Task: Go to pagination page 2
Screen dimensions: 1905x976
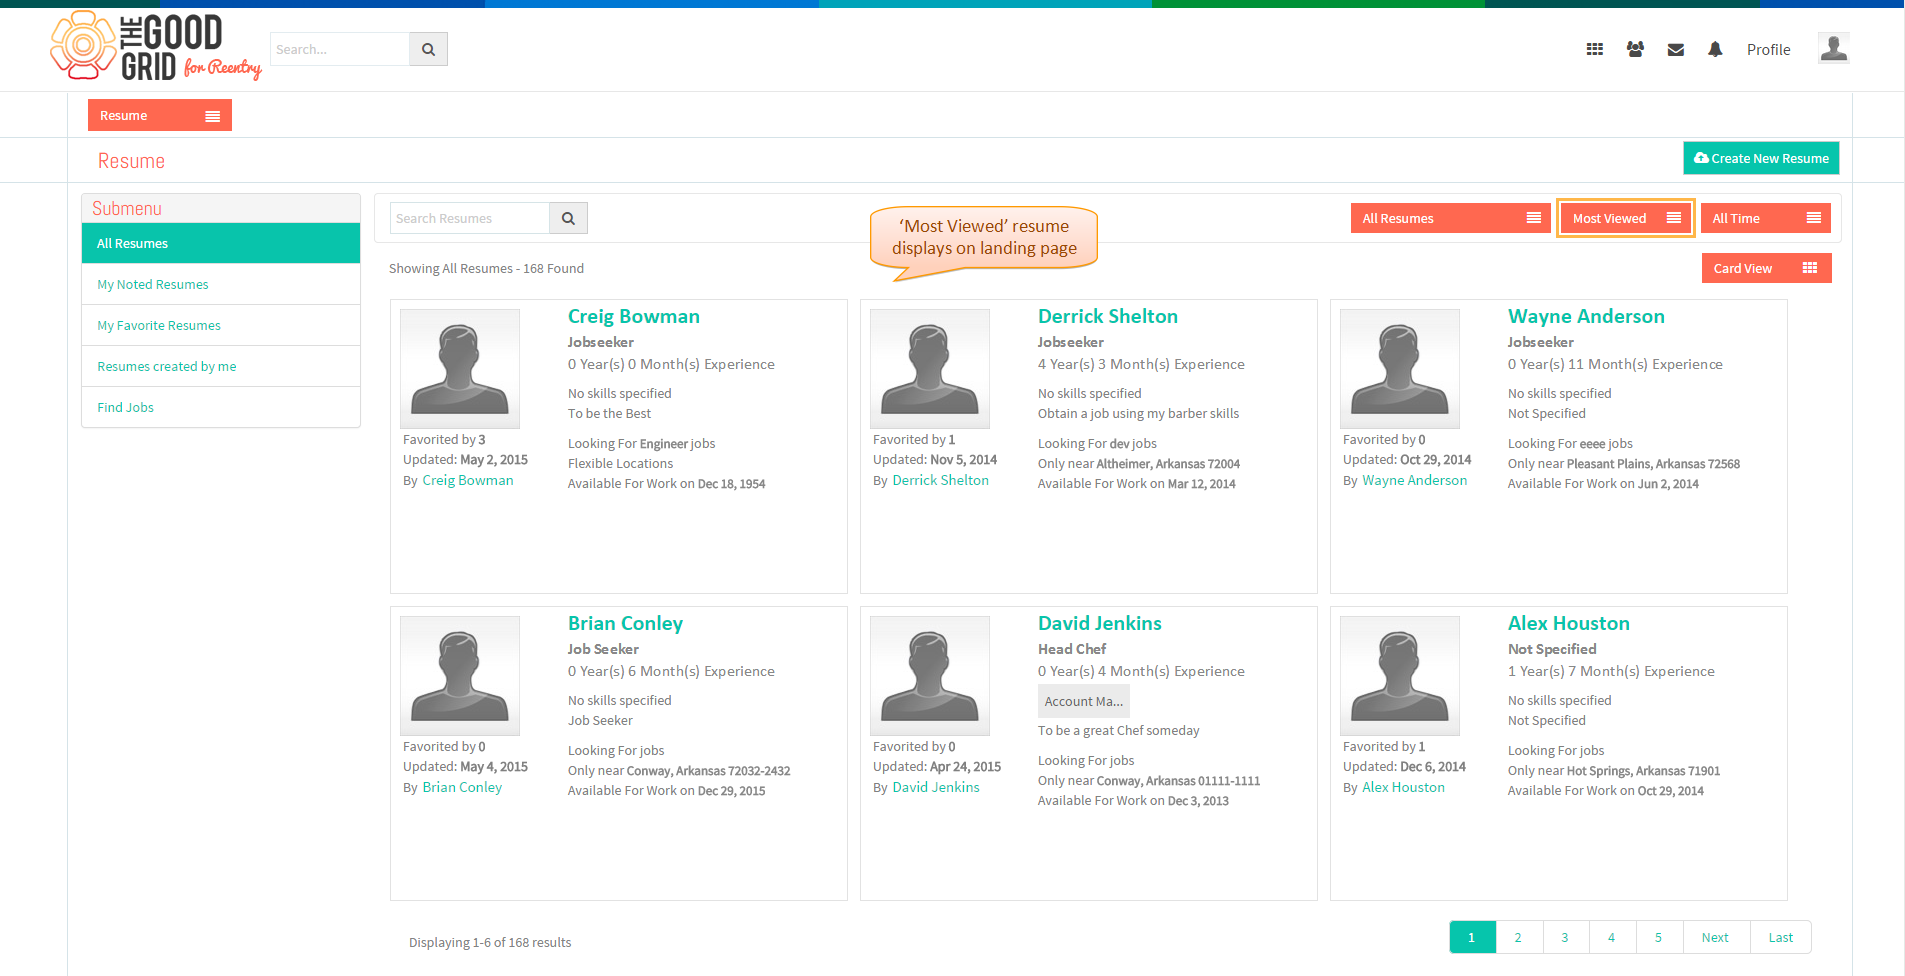Action: 1518,937
